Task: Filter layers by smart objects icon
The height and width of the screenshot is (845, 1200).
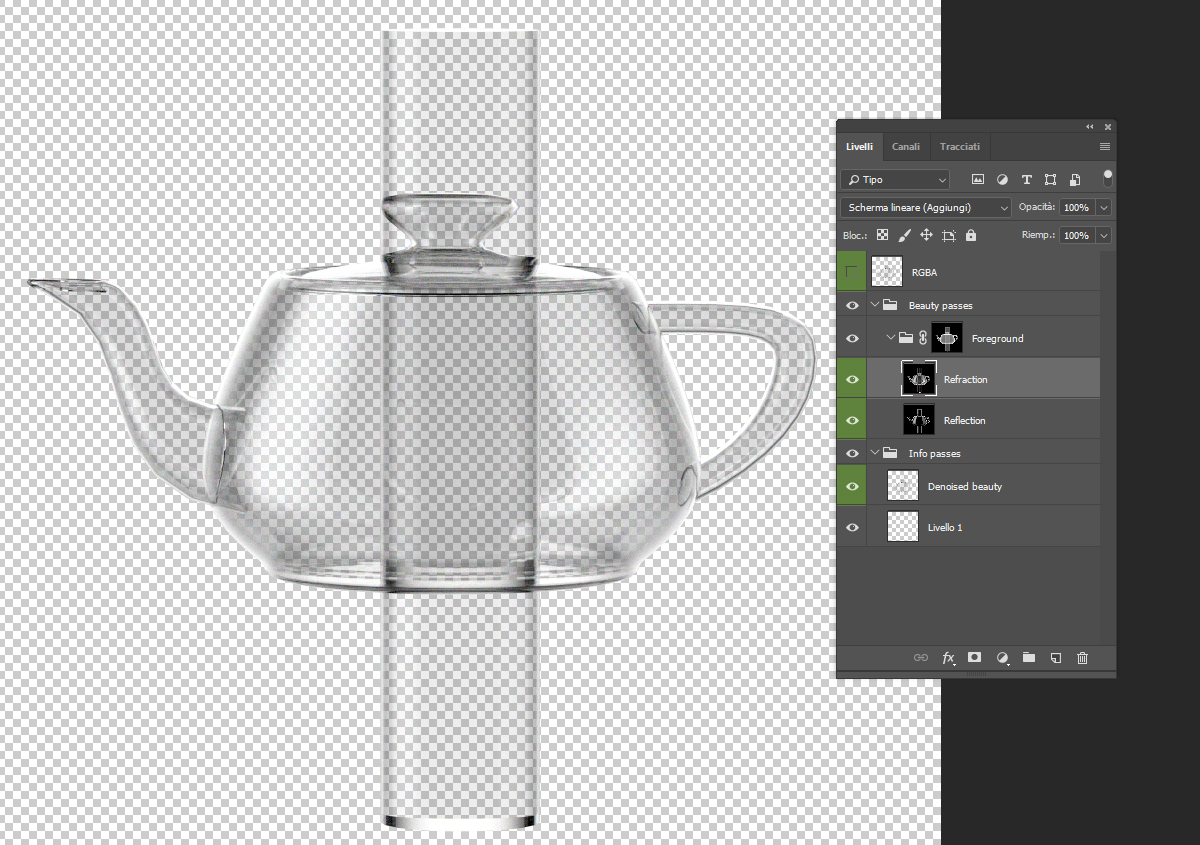Action: pos(1074,180)
